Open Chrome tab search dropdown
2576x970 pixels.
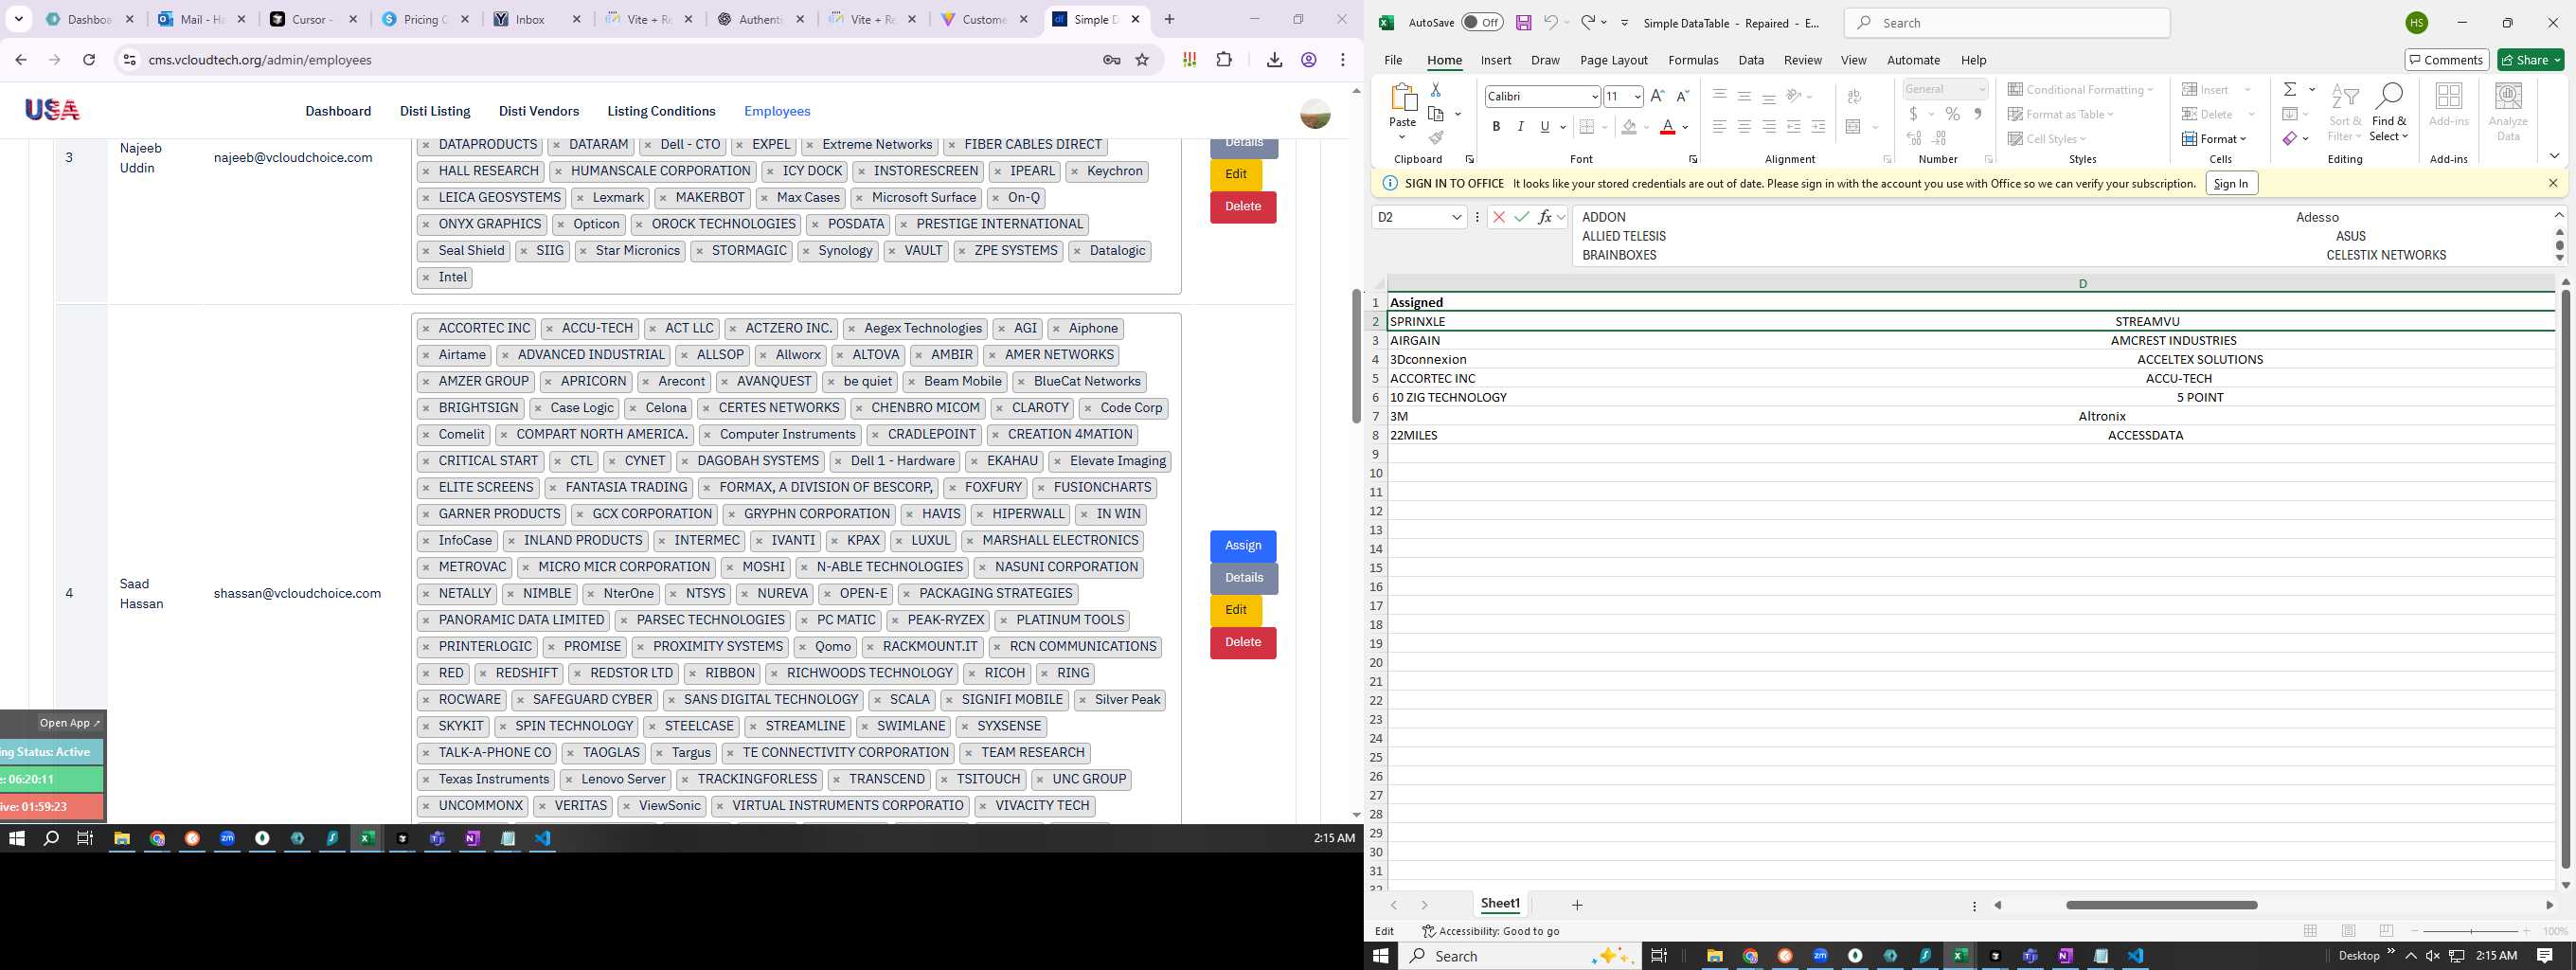[19, 19]
